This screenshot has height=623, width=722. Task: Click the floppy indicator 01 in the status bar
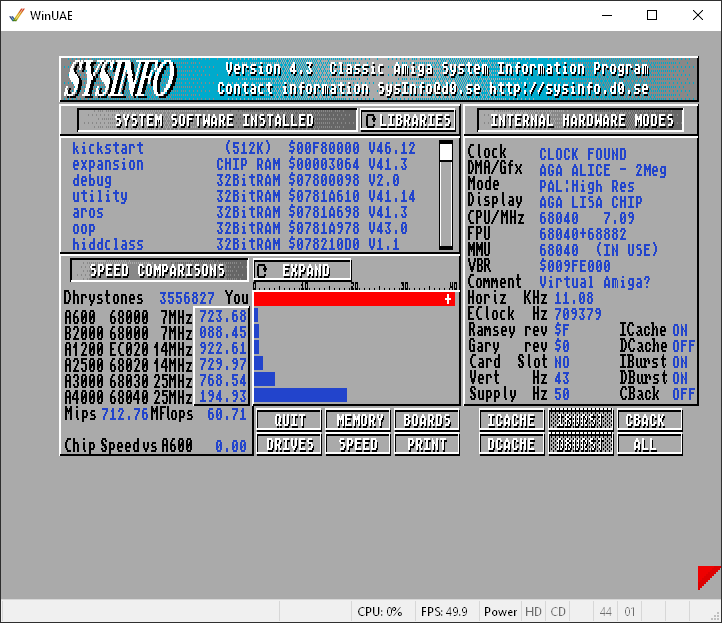click(629, 611)
